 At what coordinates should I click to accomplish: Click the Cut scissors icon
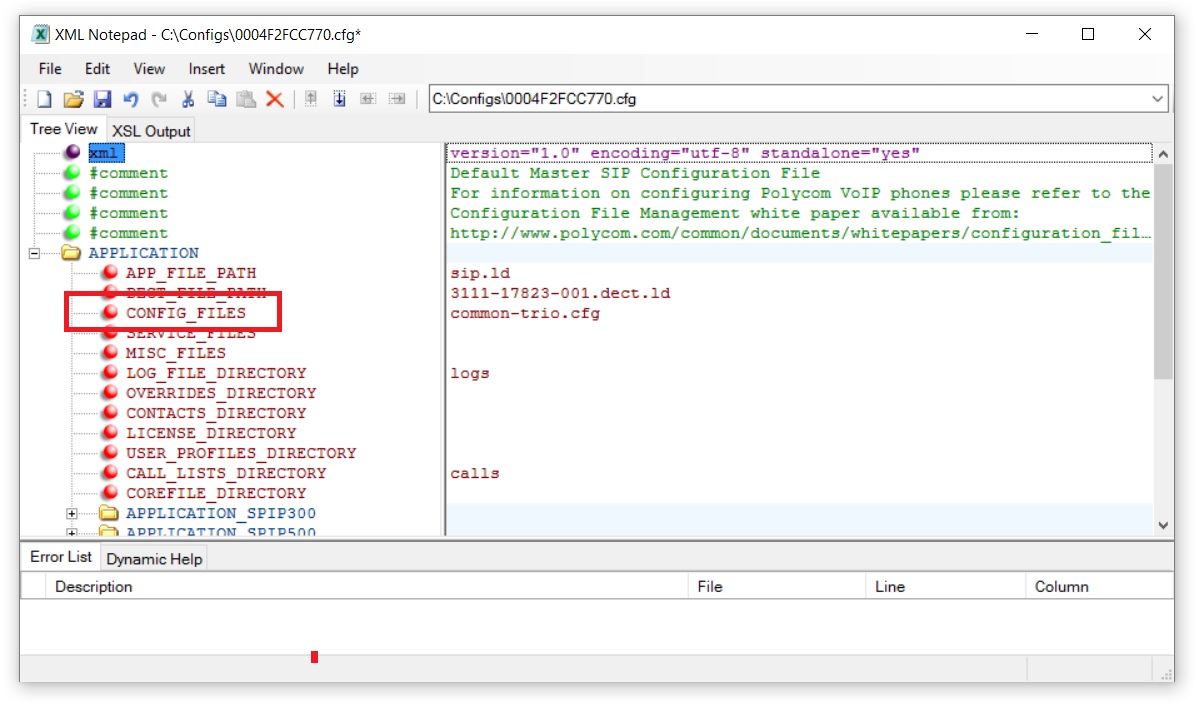(188, 99)
